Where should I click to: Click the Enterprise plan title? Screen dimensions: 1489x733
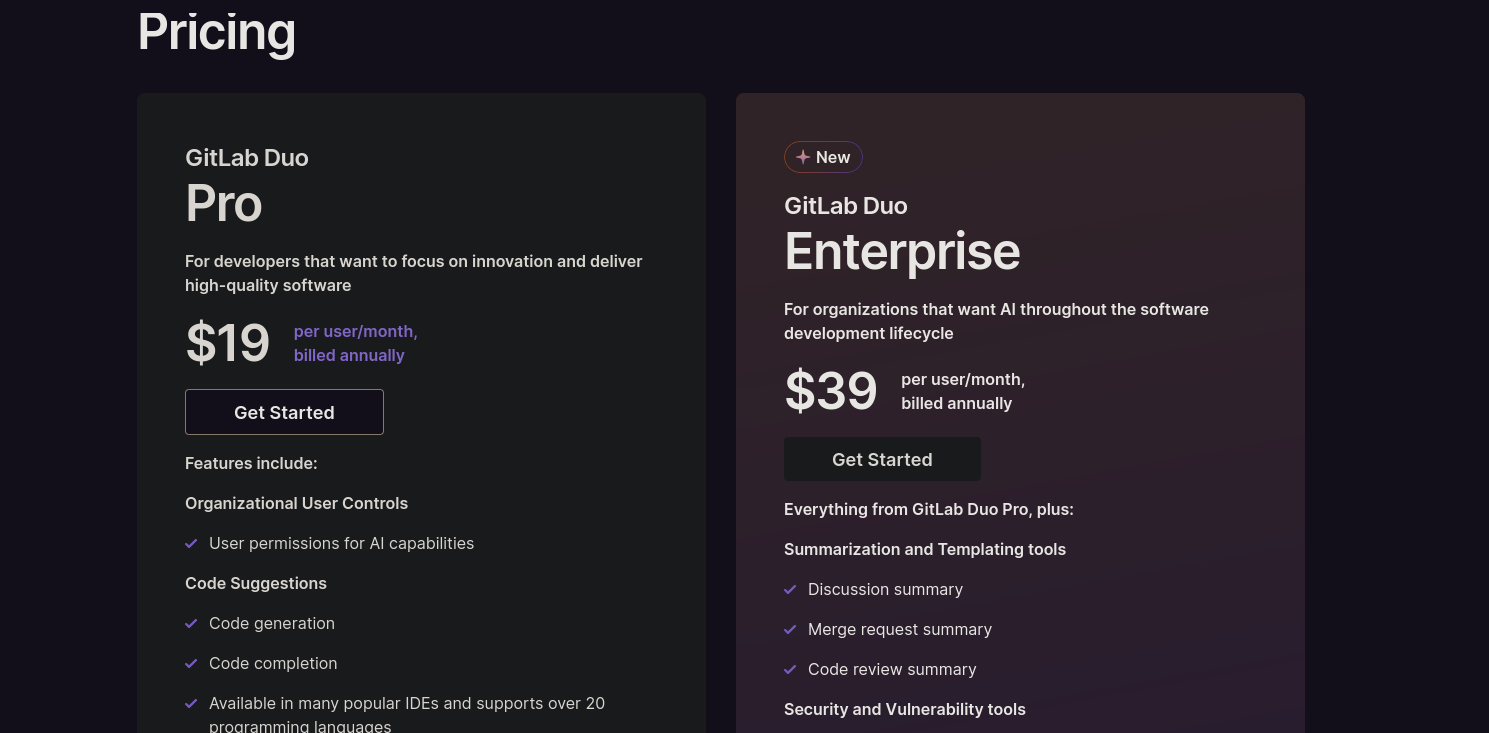pos(902,251)
